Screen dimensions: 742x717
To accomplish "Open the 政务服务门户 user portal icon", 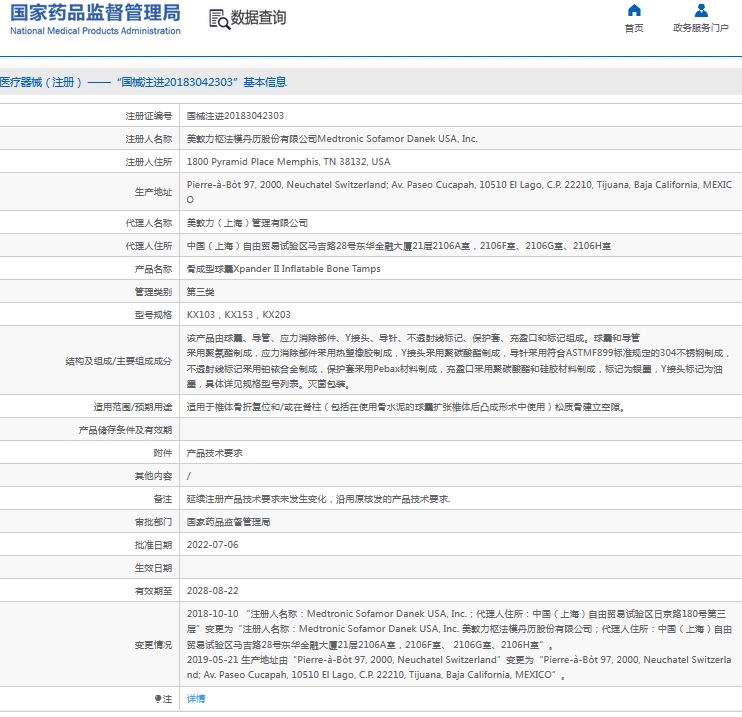I will coord(701,10).
